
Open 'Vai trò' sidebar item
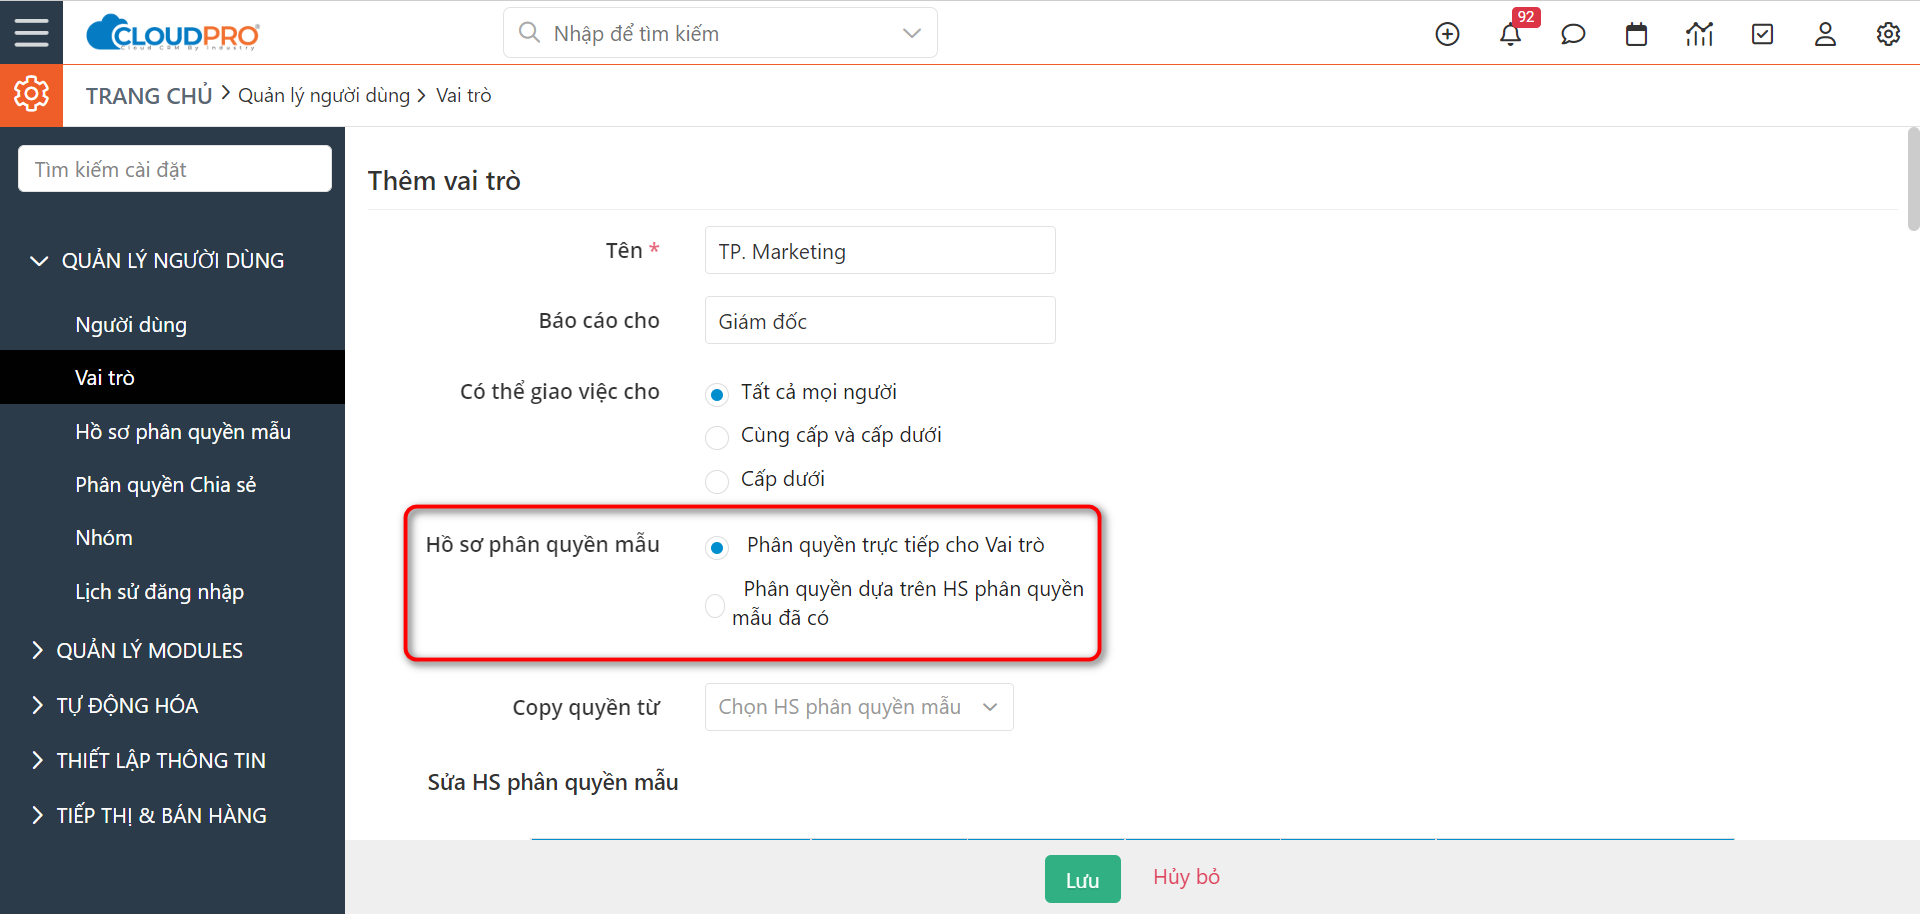click(x=172, y=377)
